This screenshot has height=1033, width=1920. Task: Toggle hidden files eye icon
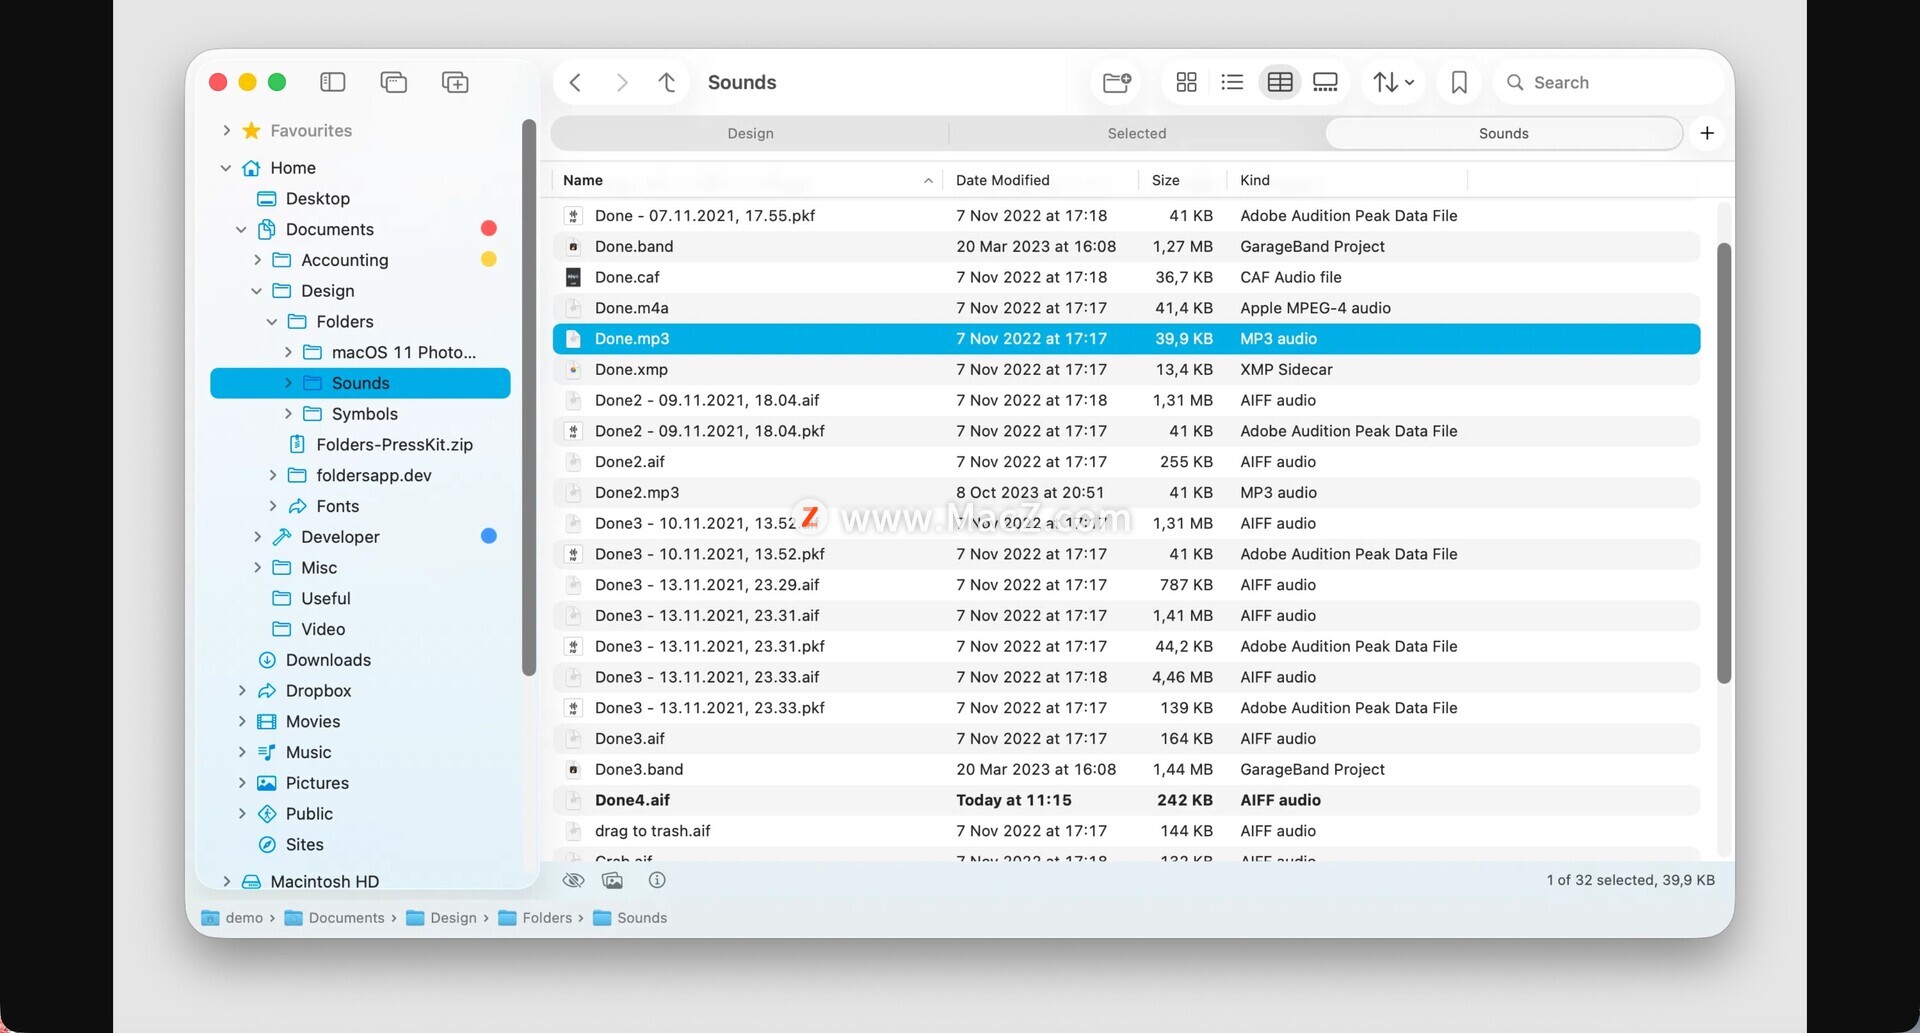click(573, 880)
